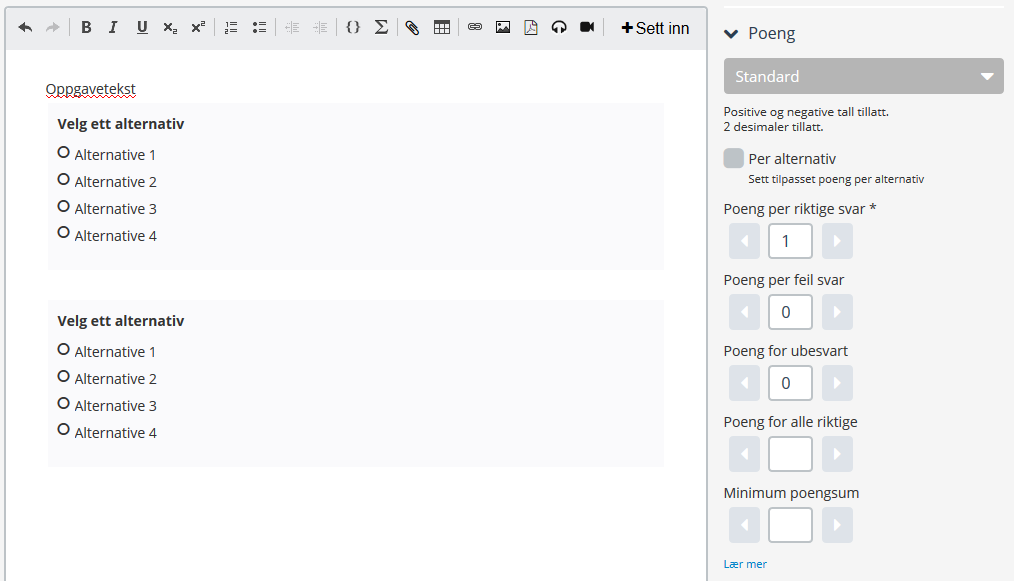Viewport: 1014px width, 581px height.
Task: Insert an audio file with headphones icon
Action: point(559,28)
